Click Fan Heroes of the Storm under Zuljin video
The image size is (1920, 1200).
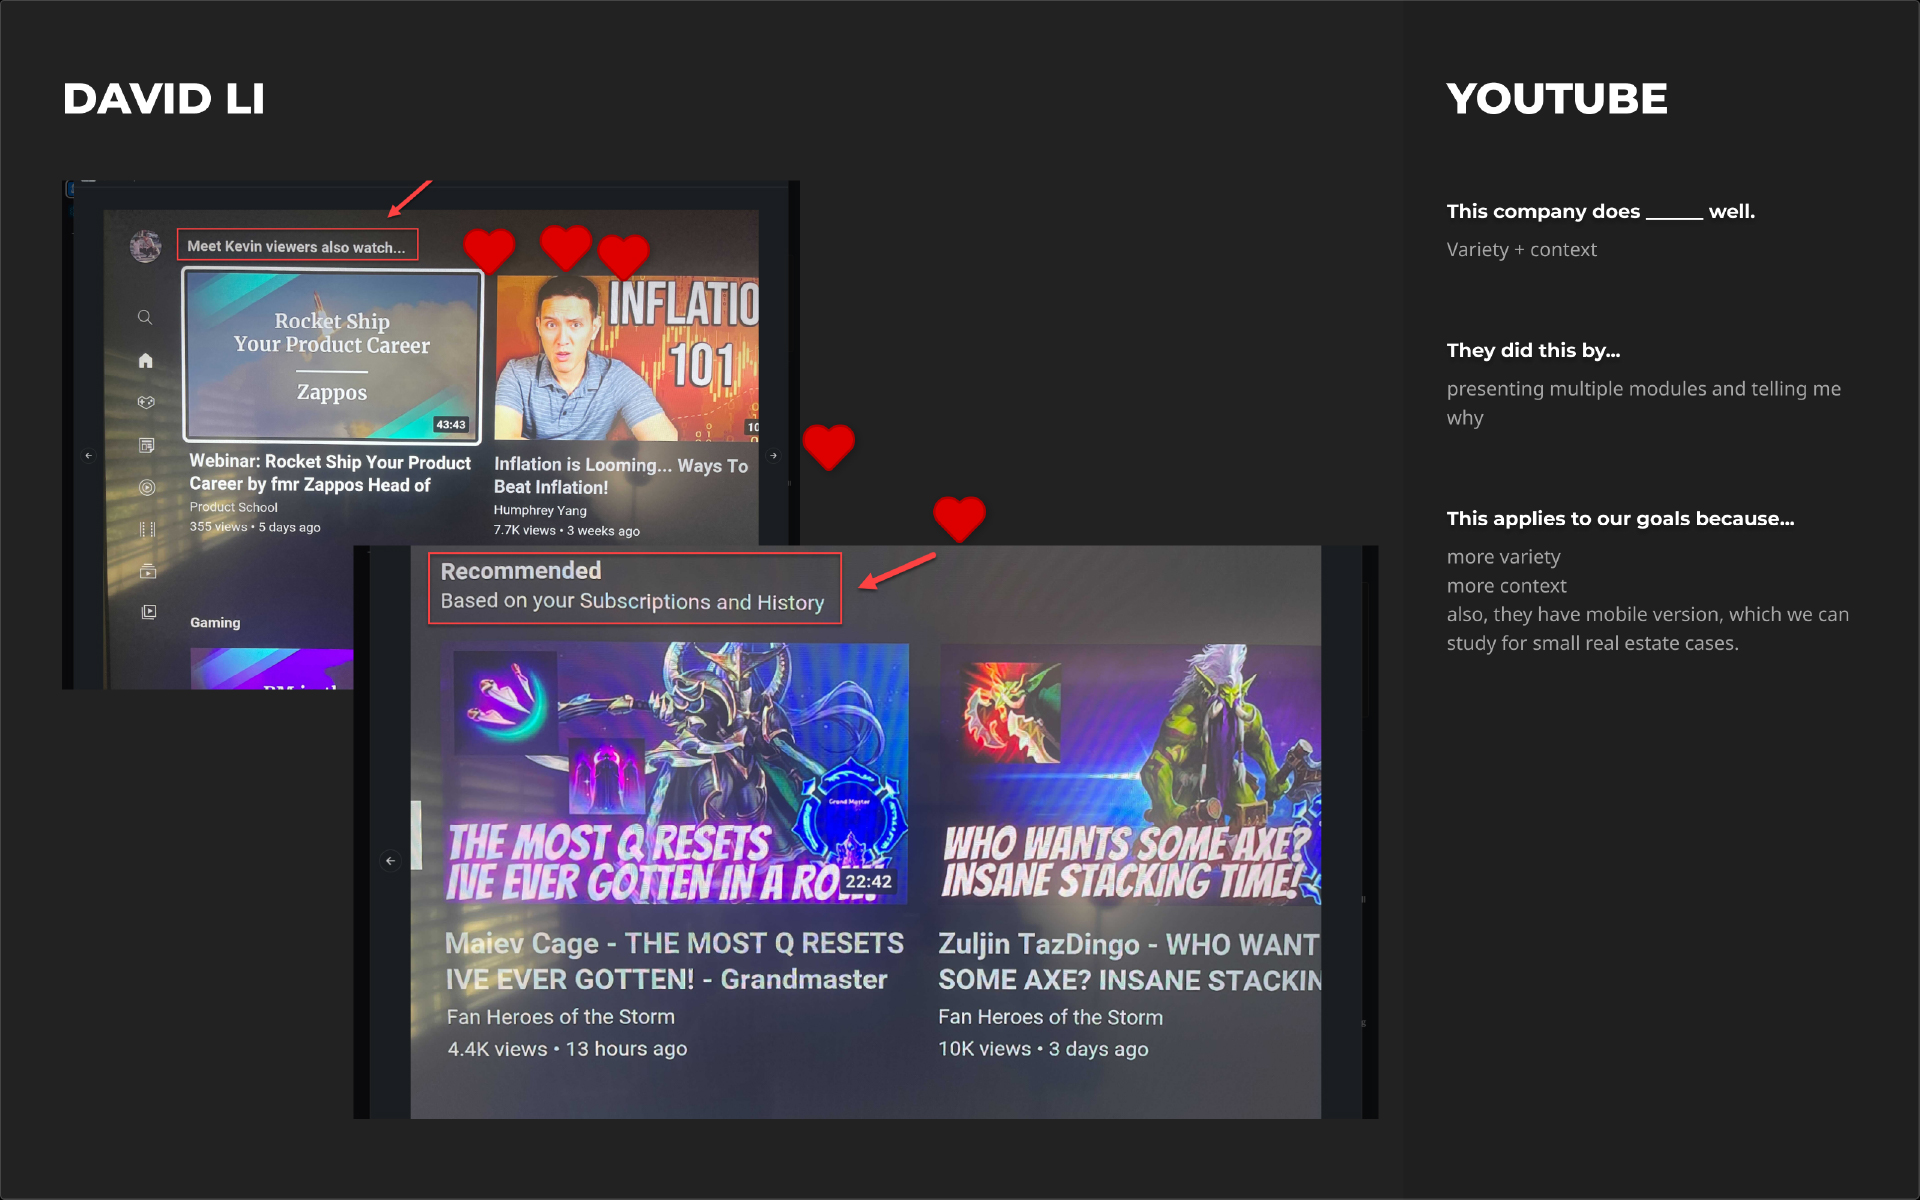pyautogui.click(x=1050, y=1017)
